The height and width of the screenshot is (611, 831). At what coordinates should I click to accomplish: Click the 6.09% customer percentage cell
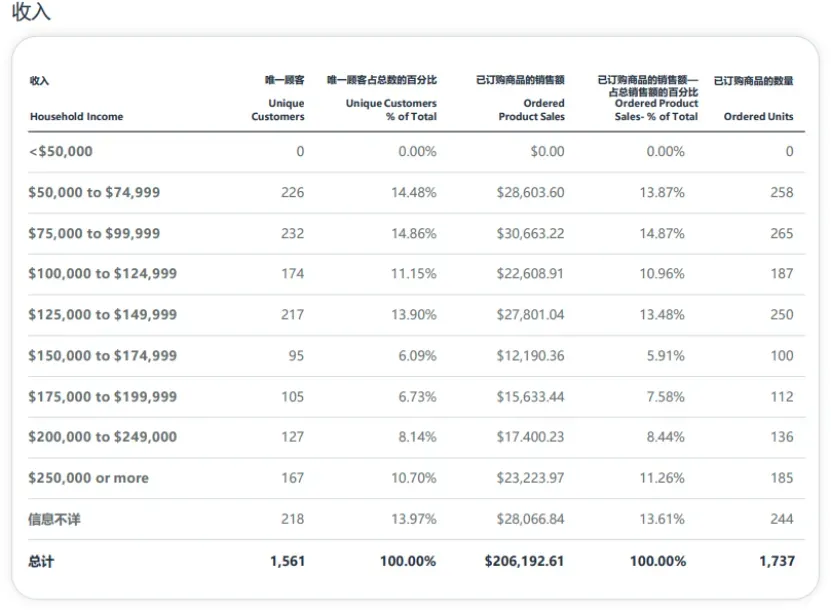point(418,356)
